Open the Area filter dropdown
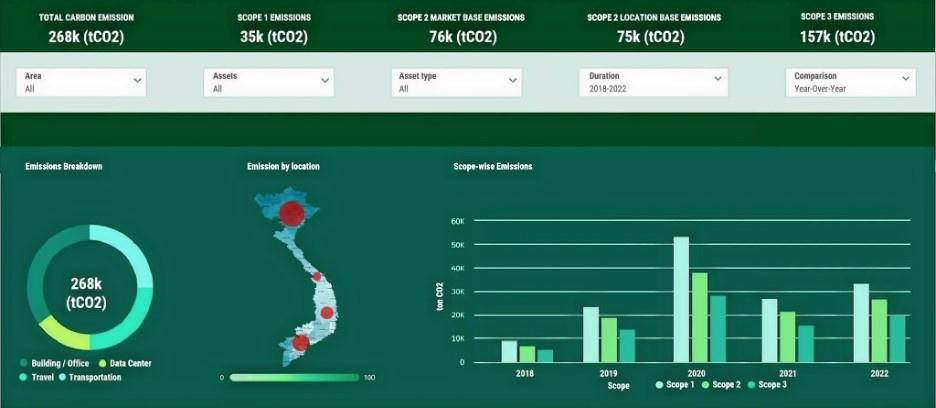This screenshot has height=408, width=936. coord(81,82)
